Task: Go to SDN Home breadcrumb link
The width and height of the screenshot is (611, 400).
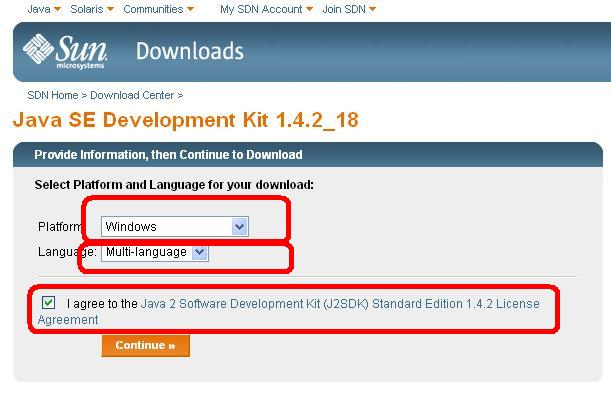Action: pyautogui.click(x=53, y=95)
